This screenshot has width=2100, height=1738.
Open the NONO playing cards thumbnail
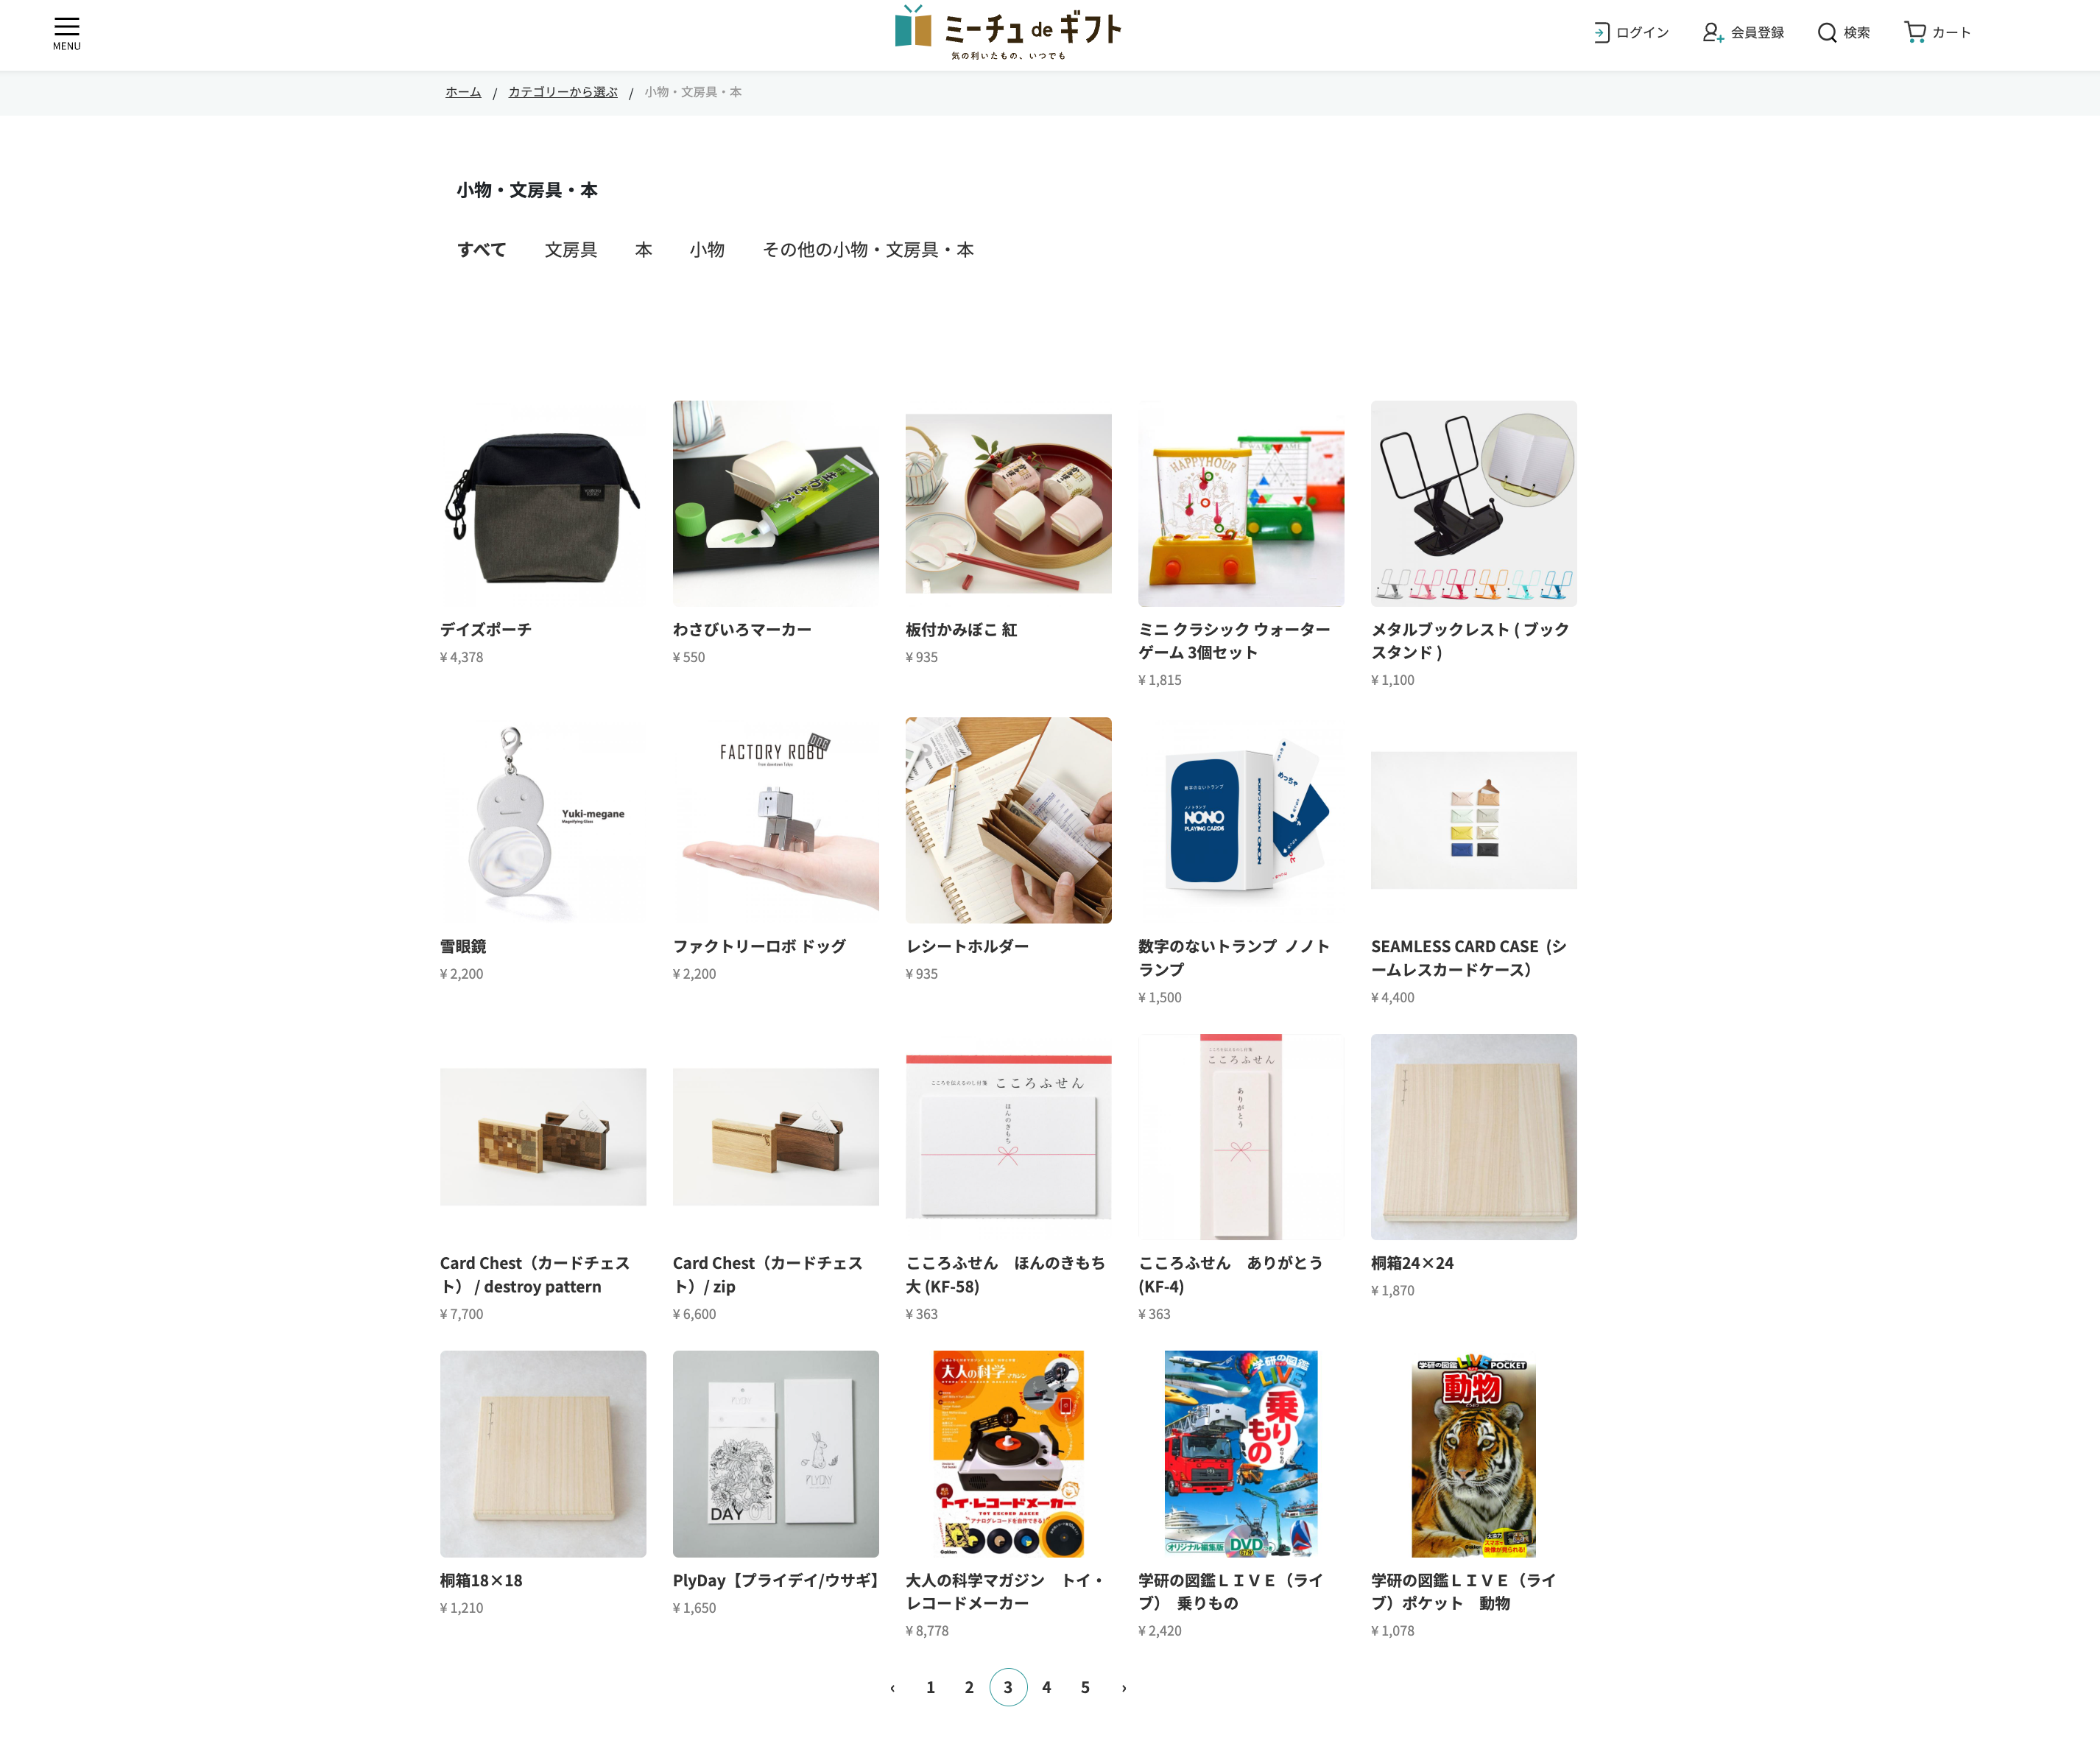click(1241, 820)
